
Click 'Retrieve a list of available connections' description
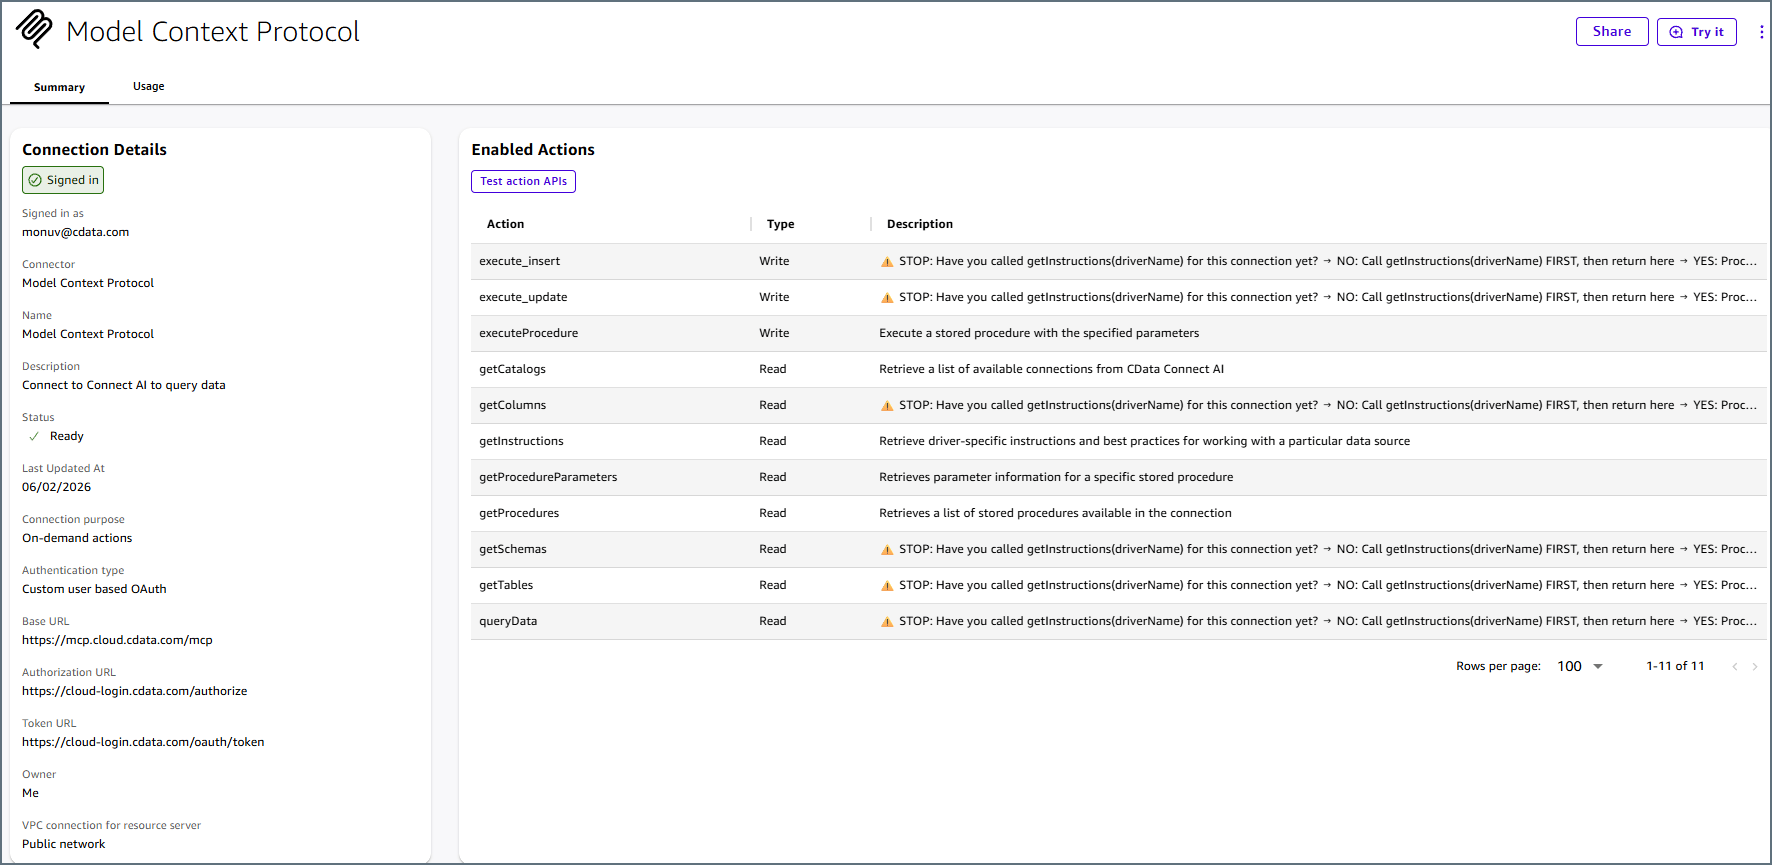(1051, 369)
